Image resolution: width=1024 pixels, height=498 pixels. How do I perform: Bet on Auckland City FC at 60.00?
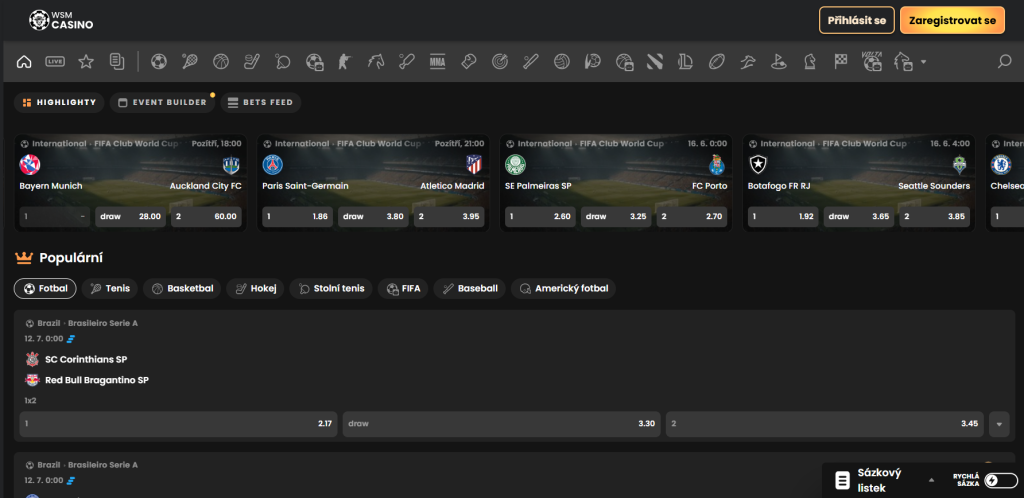click(206, 217)
